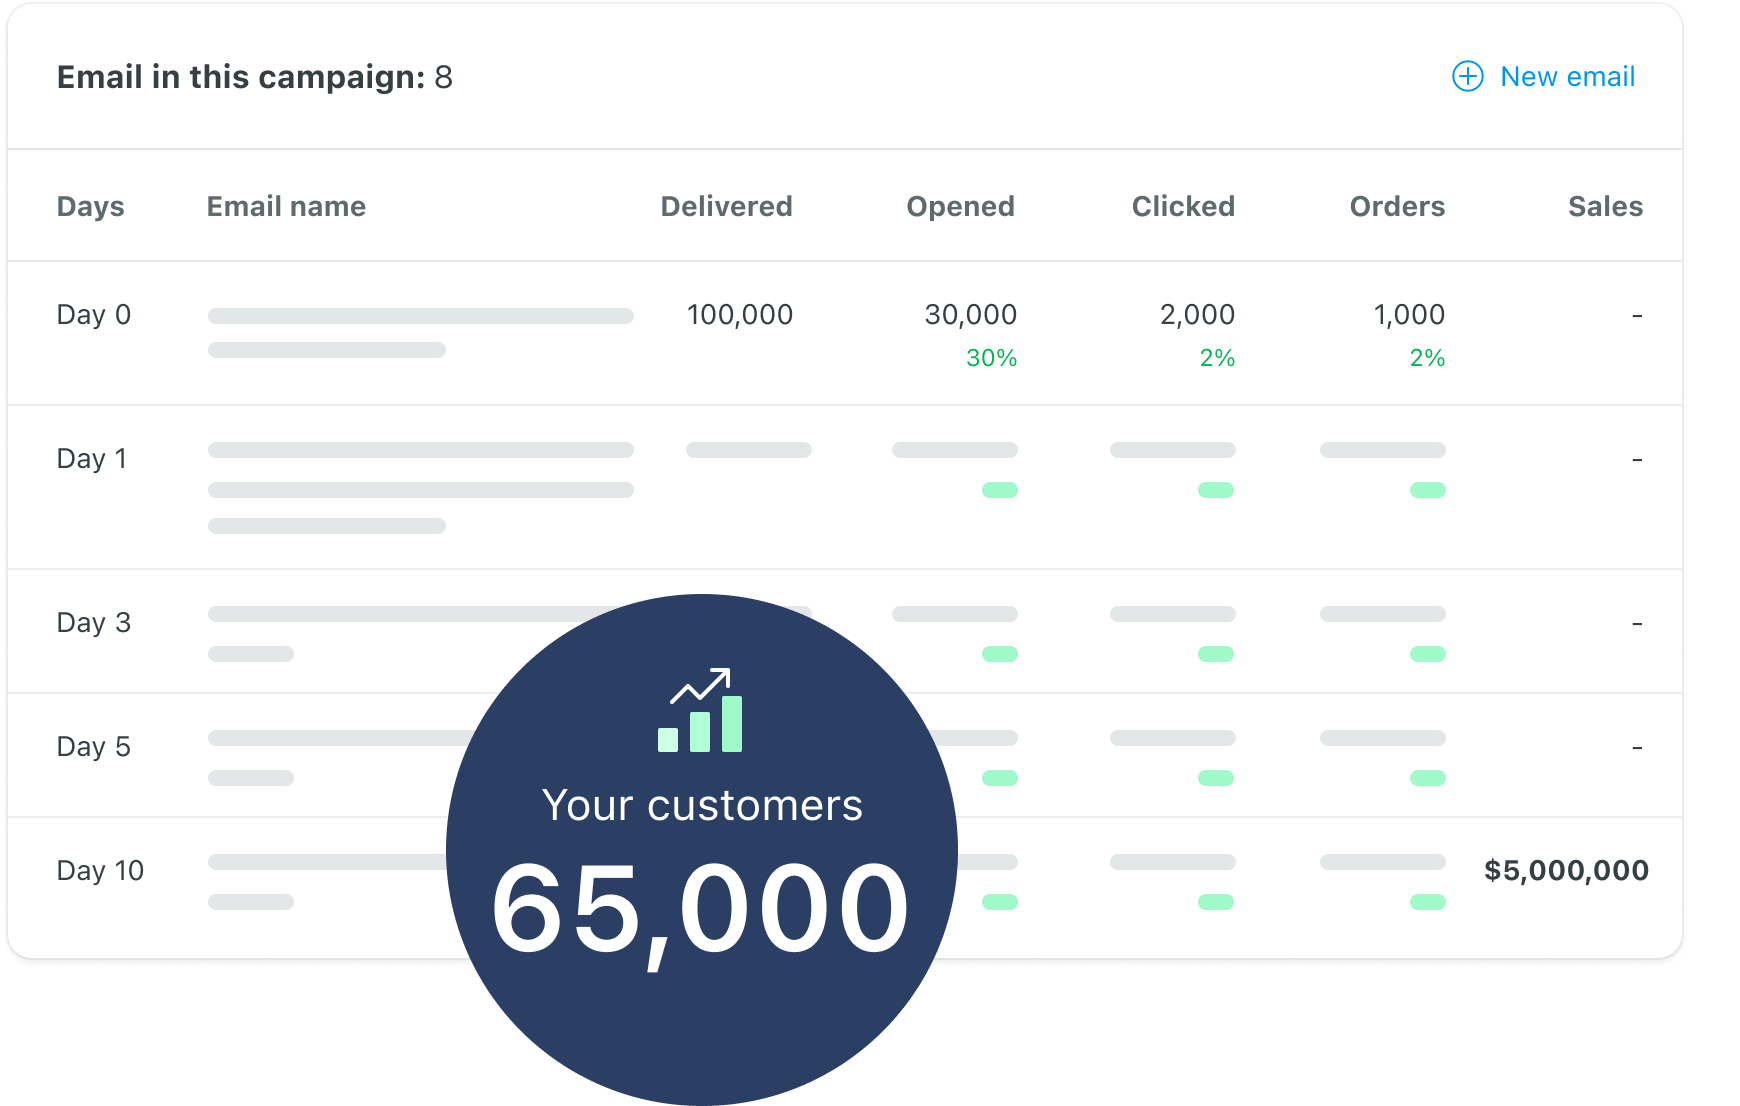The image size is (1740, 1106).
Task: Click the $5,000,000 sales value
Action: 1566,871
